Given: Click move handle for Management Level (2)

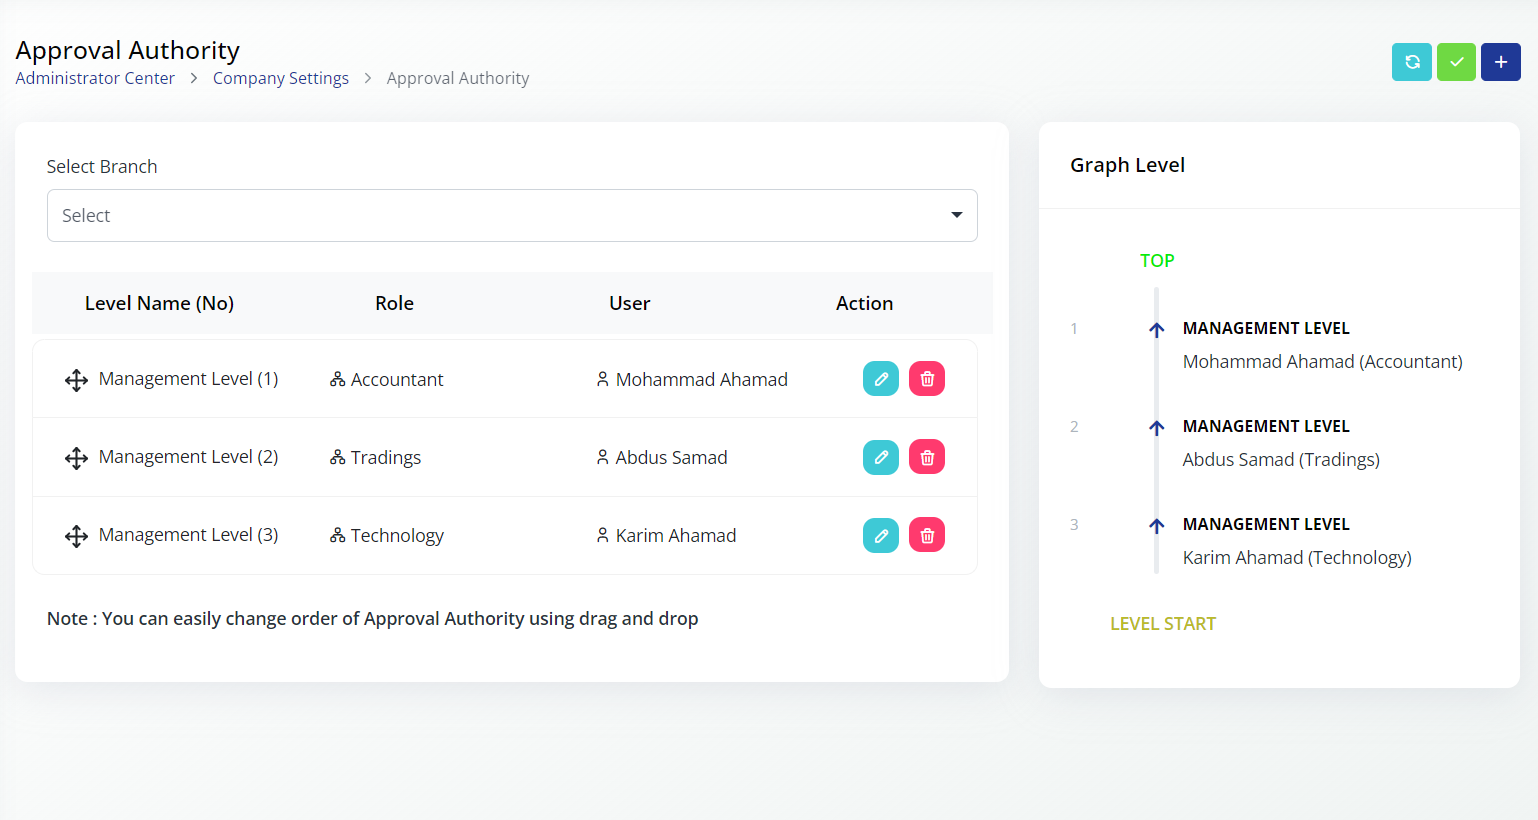Looking at the screenshot, I should (x=76, y=458).
